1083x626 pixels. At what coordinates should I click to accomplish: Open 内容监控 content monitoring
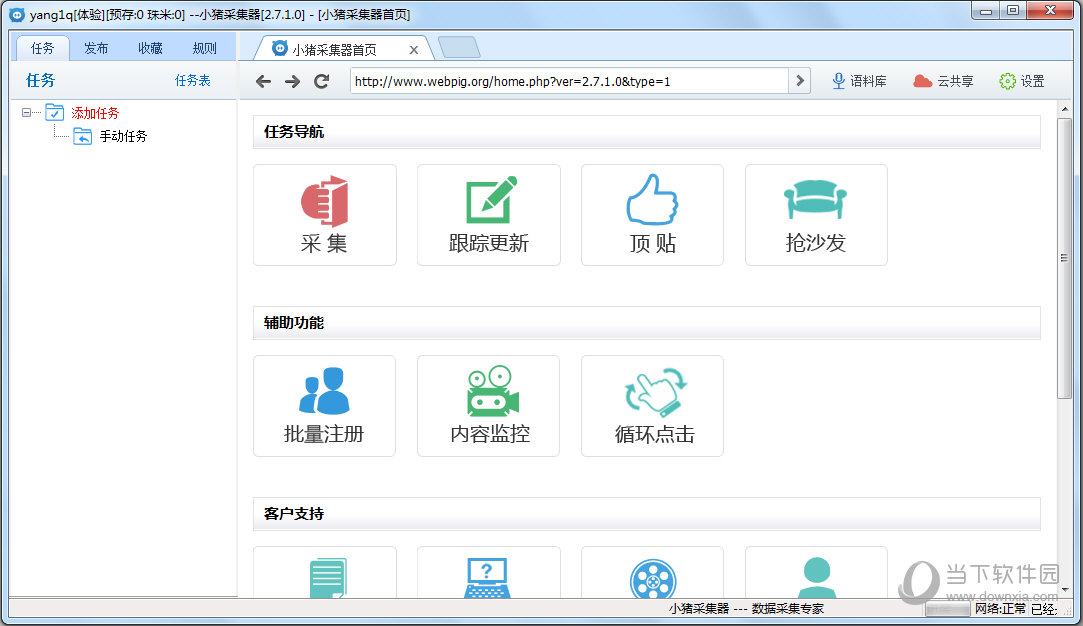click(488, 405)
